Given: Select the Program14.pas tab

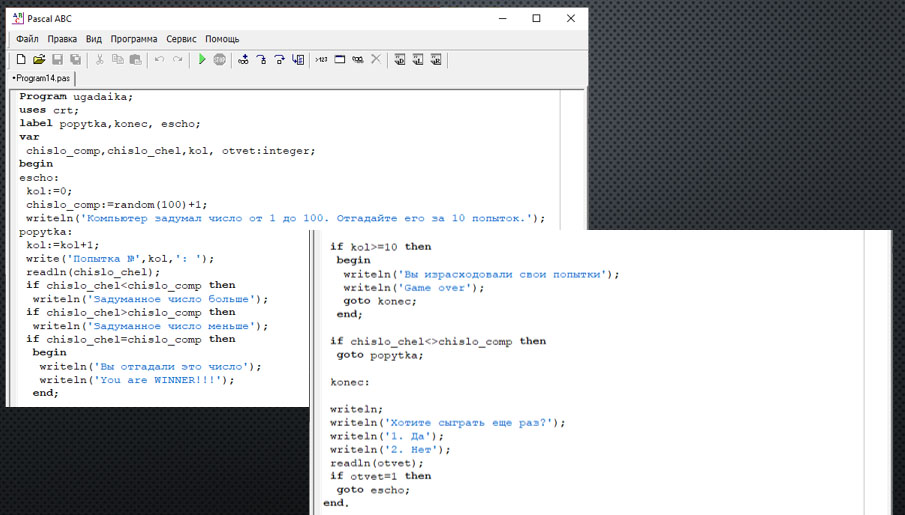Looking at the screenshot, I should (41, 78).
